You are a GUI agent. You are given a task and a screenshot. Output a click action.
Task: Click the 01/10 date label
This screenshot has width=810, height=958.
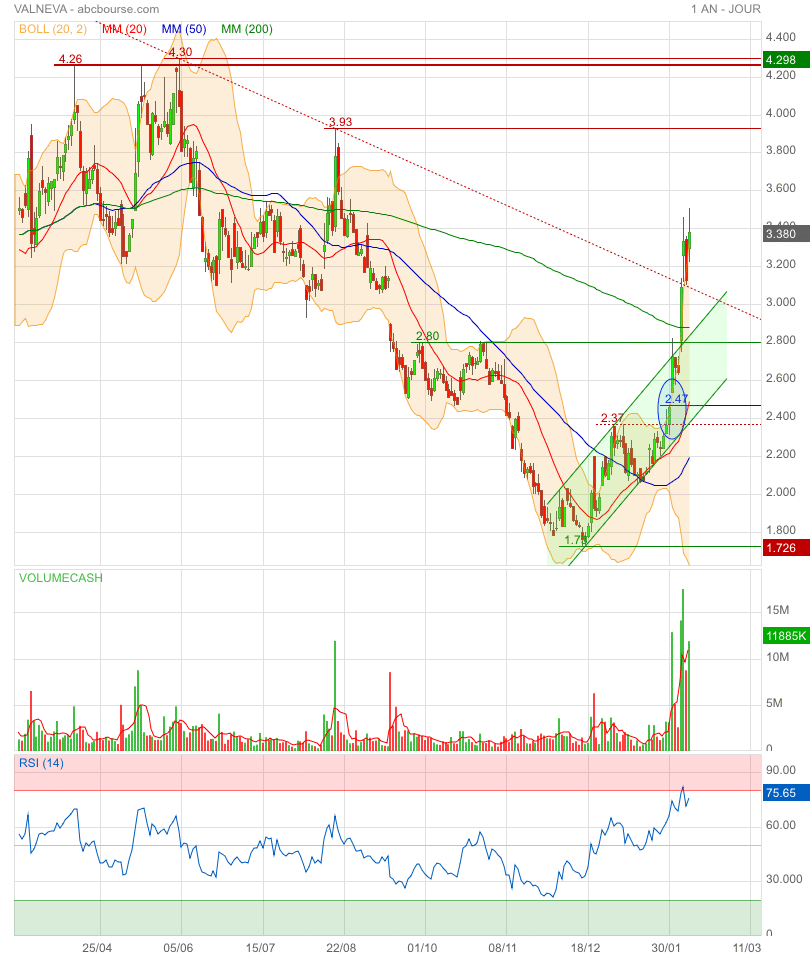[422, 948]
